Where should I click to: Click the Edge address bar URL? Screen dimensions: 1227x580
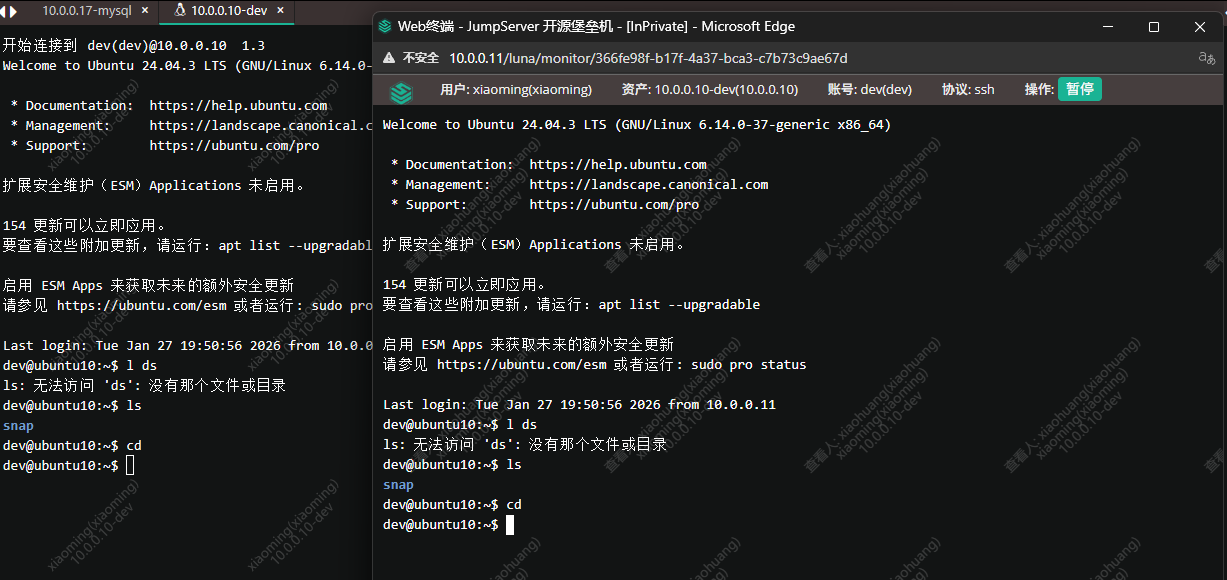[648, 58]
